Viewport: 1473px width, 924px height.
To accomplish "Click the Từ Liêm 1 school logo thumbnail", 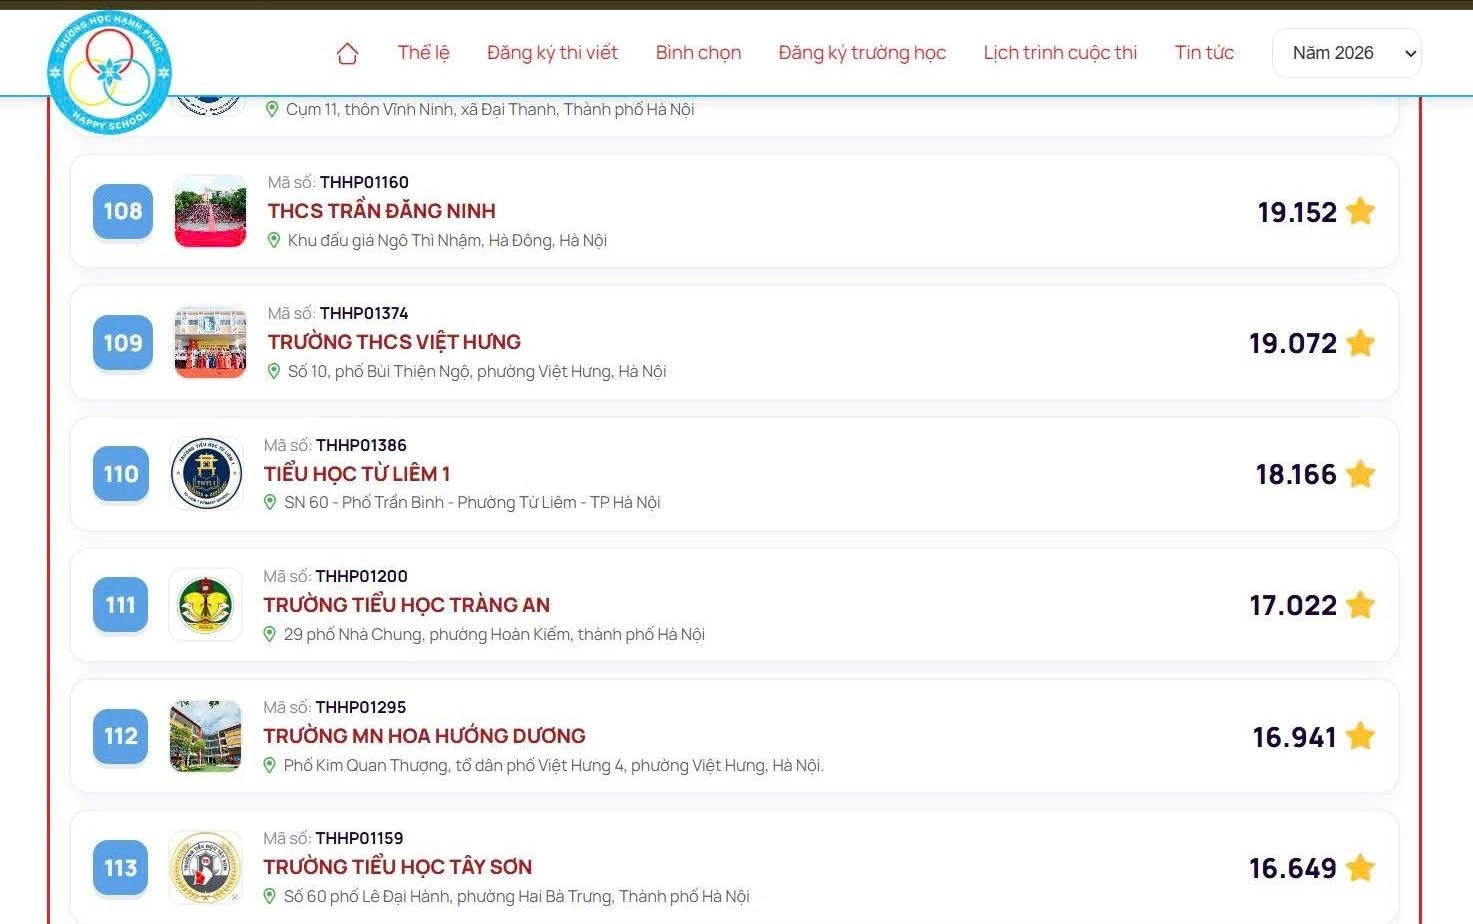I will point(206,474).
